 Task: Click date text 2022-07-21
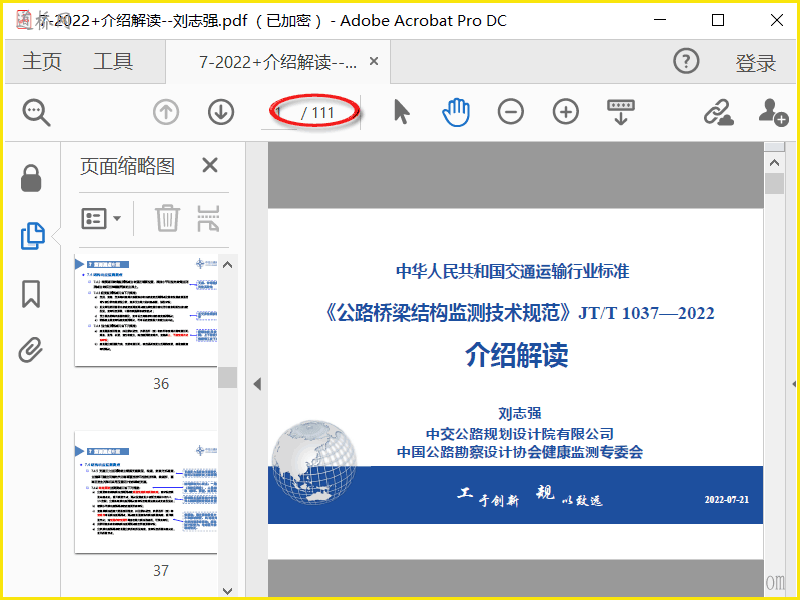pyautogui.click(x=727, y=499)
